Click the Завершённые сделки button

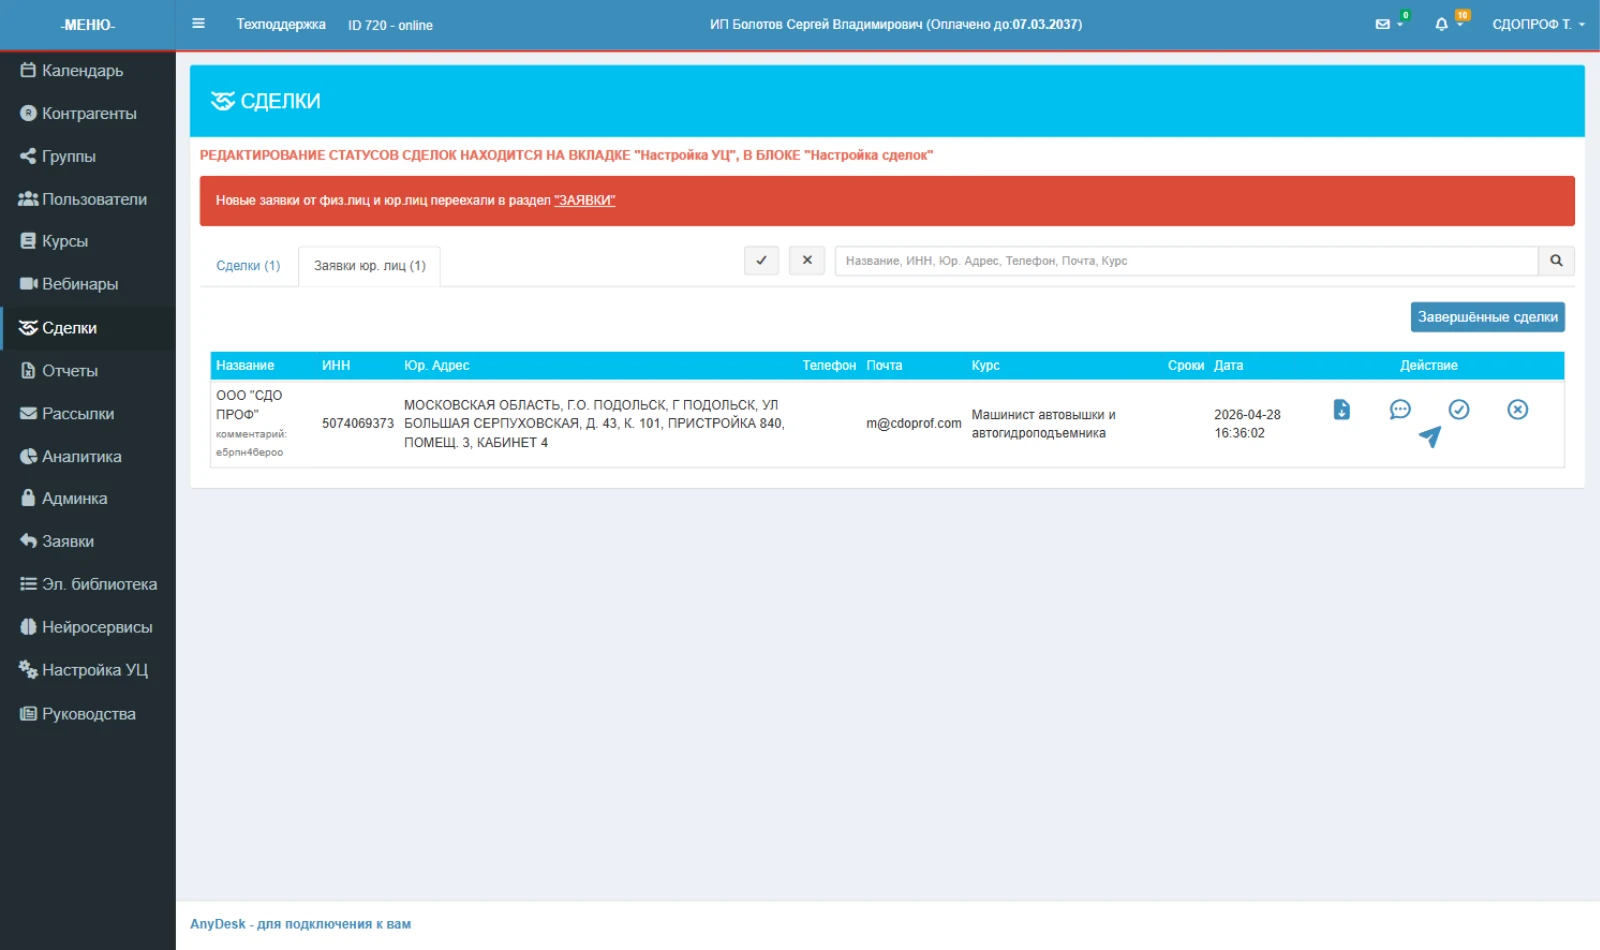[x=1487, y=317]
